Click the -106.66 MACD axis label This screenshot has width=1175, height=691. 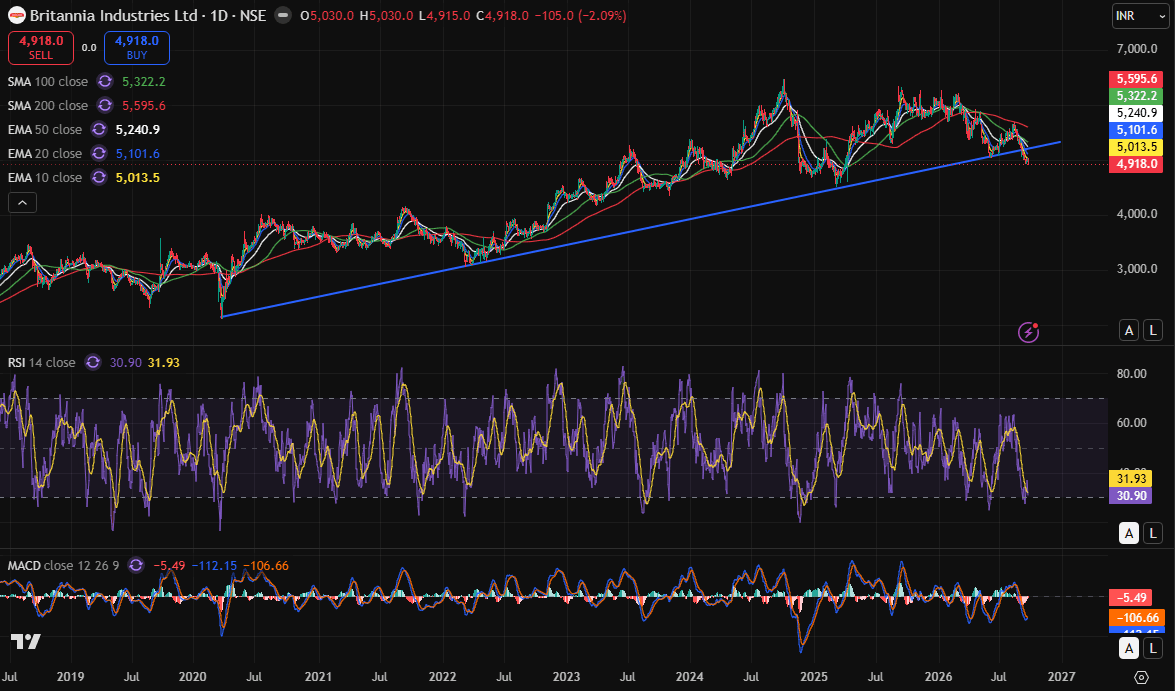pos(1137,618)
